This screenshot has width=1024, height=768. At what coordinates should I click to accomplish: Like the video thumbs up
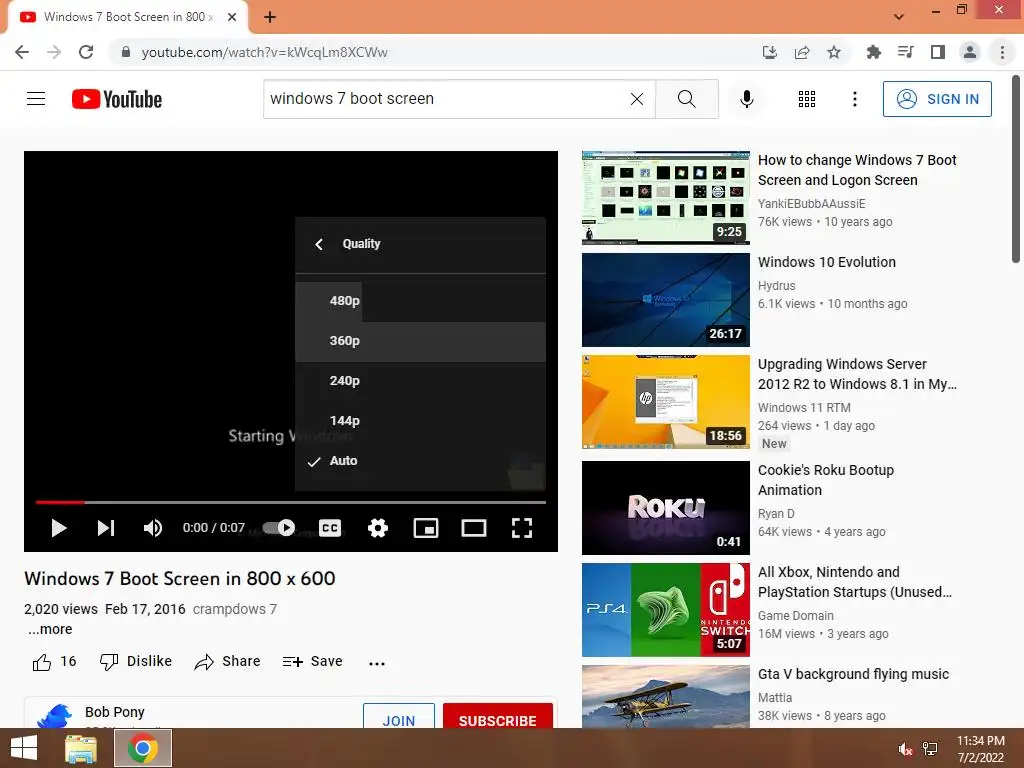click(x=54, y=662)
